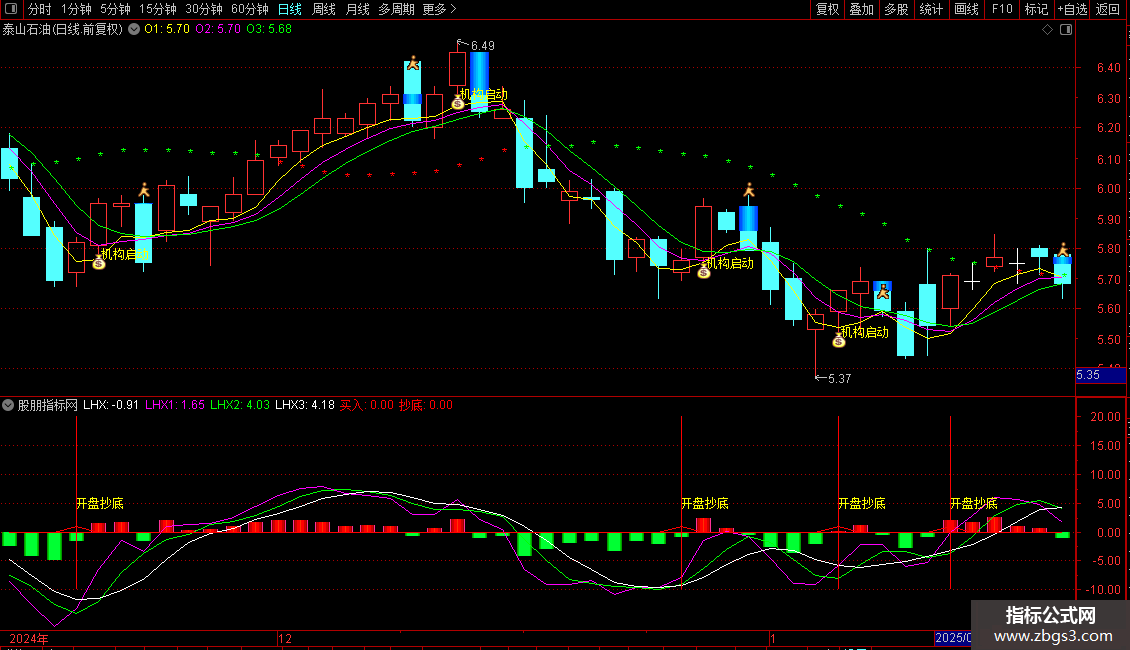Image resolution: width=1130 pixels, height=650 pixels.
Task: Click the diamond icon in chart header
Action: [x=1048, y=29]
